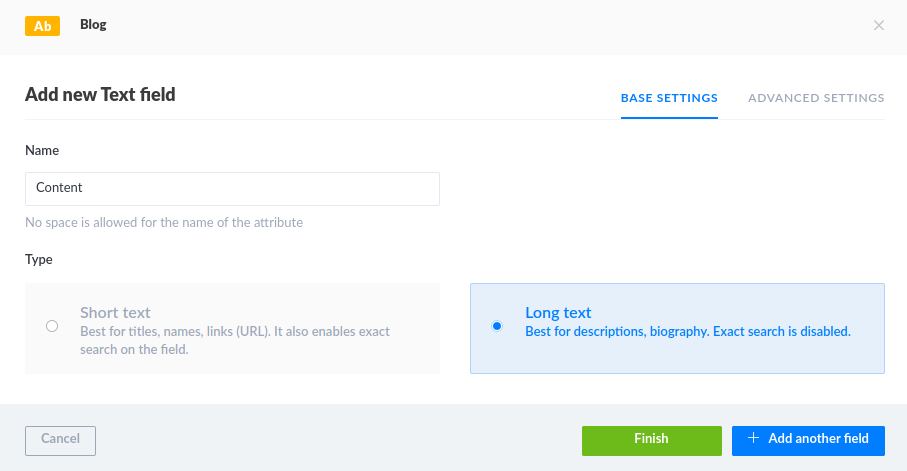Click the Short text option title

point(115,313)
